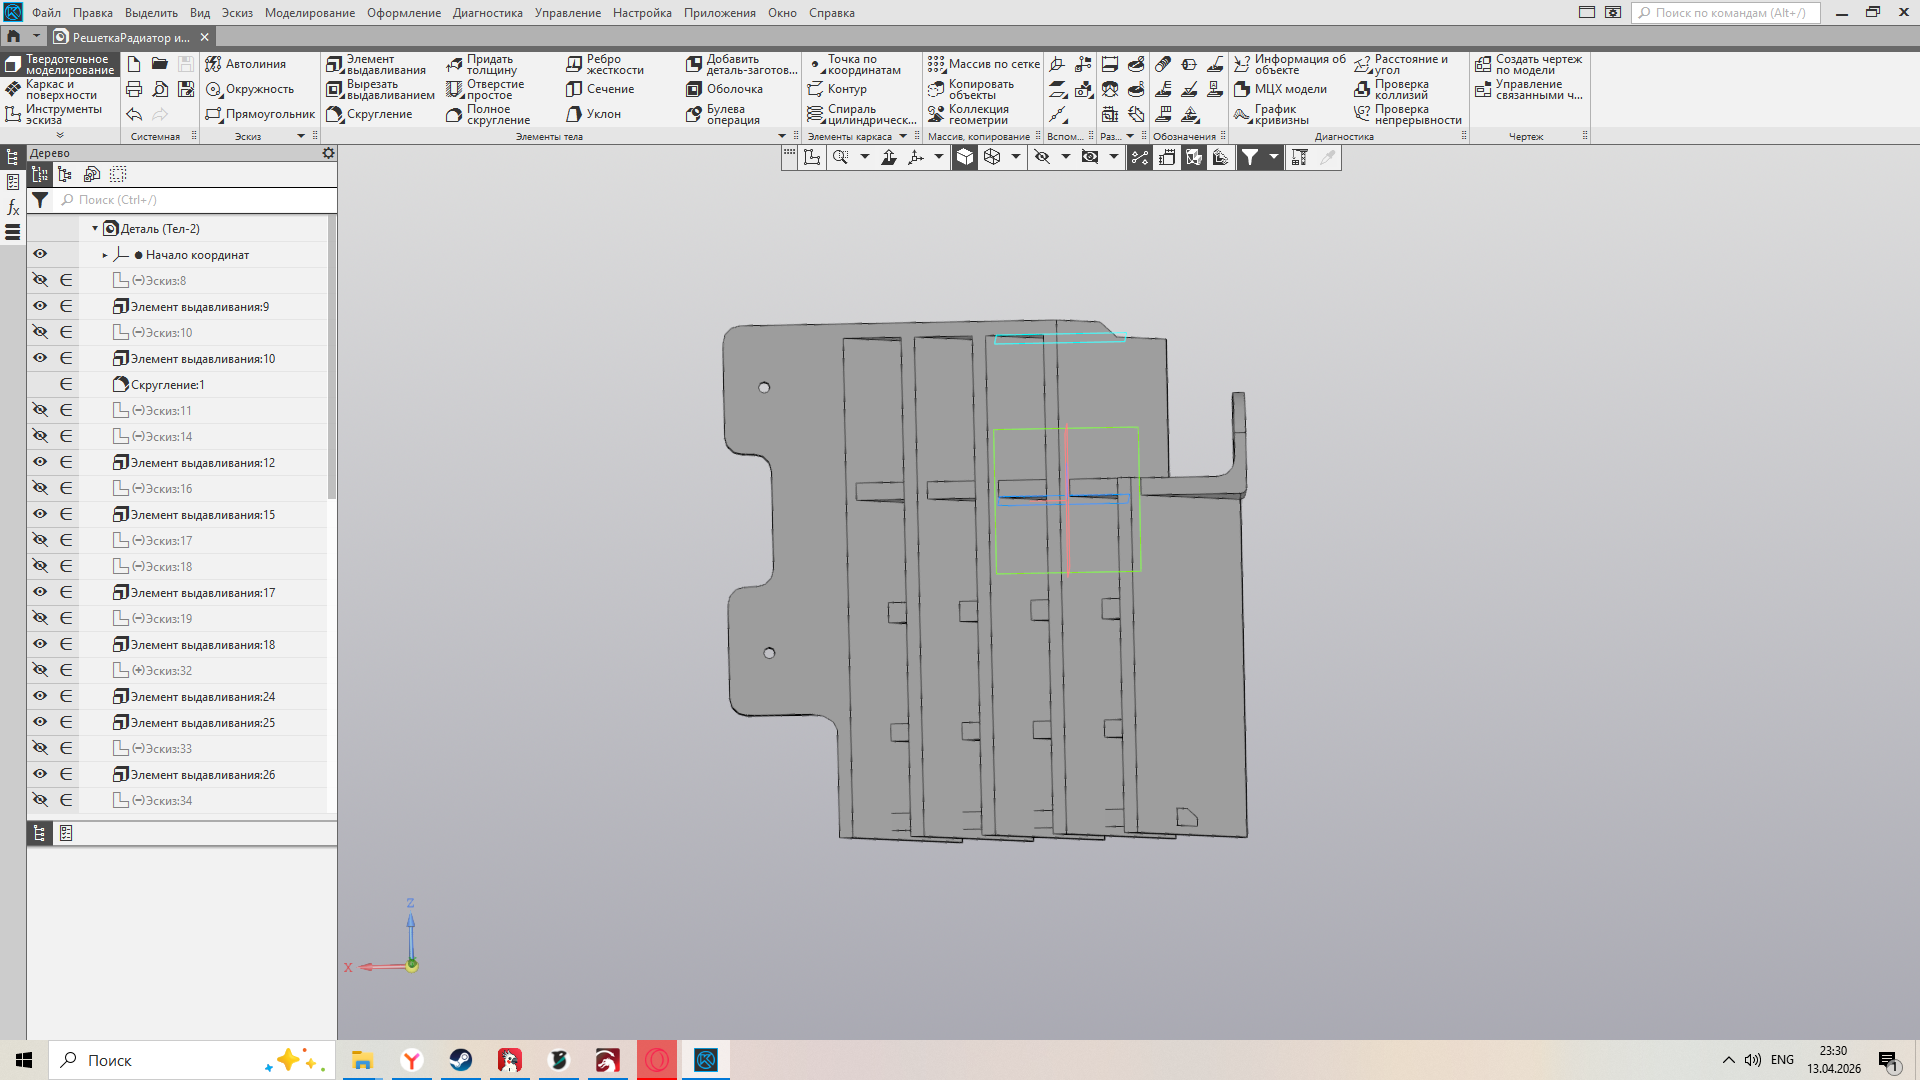Show Эскиз:34 using eye icon

40,800
